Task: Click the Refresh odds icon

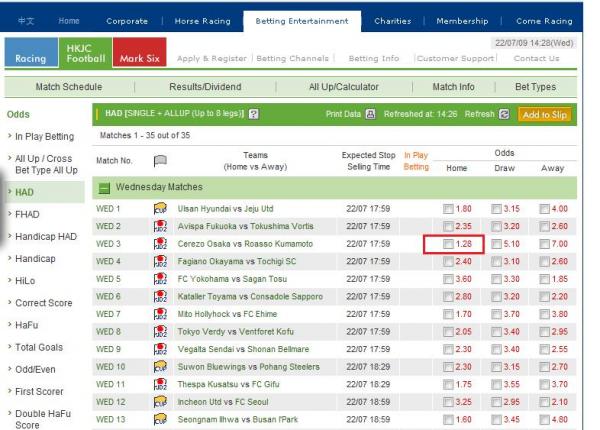Action: tap(504, 115)
